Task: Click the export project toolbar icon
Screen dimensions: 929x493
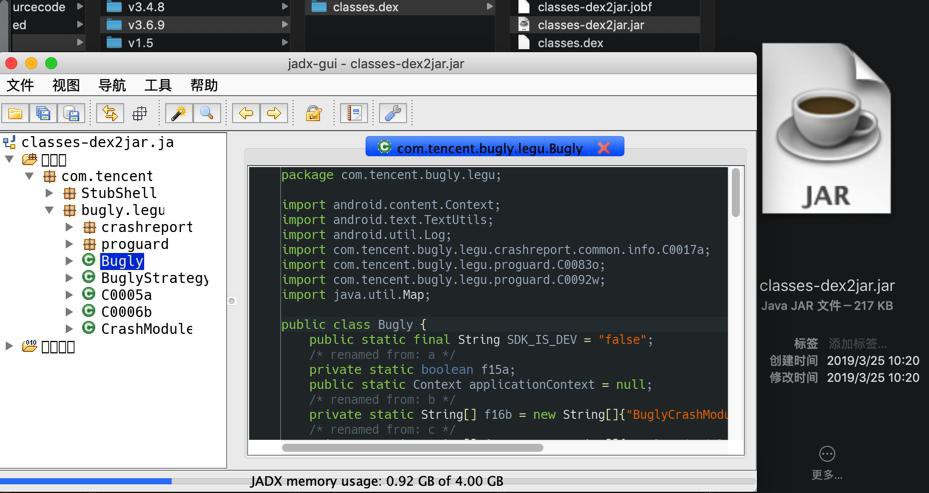Action: click(71, 113)
